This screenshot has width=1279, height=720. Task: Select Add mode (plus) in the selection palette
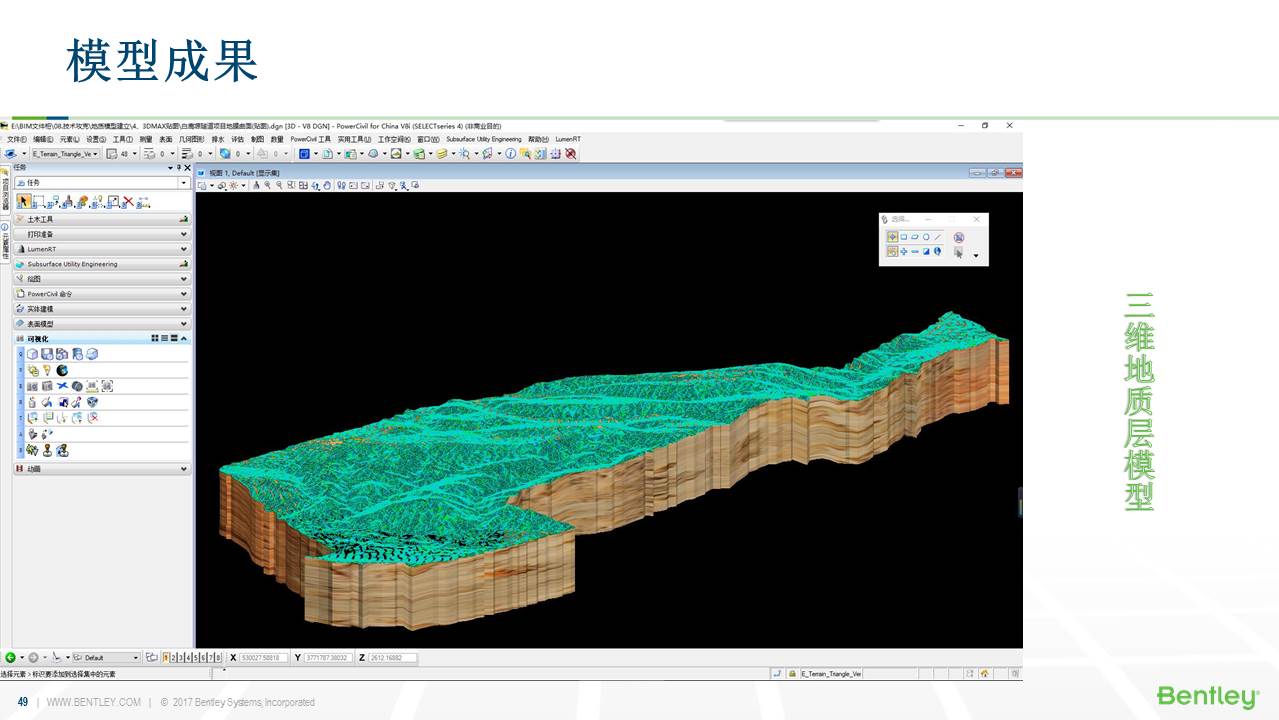pos(904,251)
